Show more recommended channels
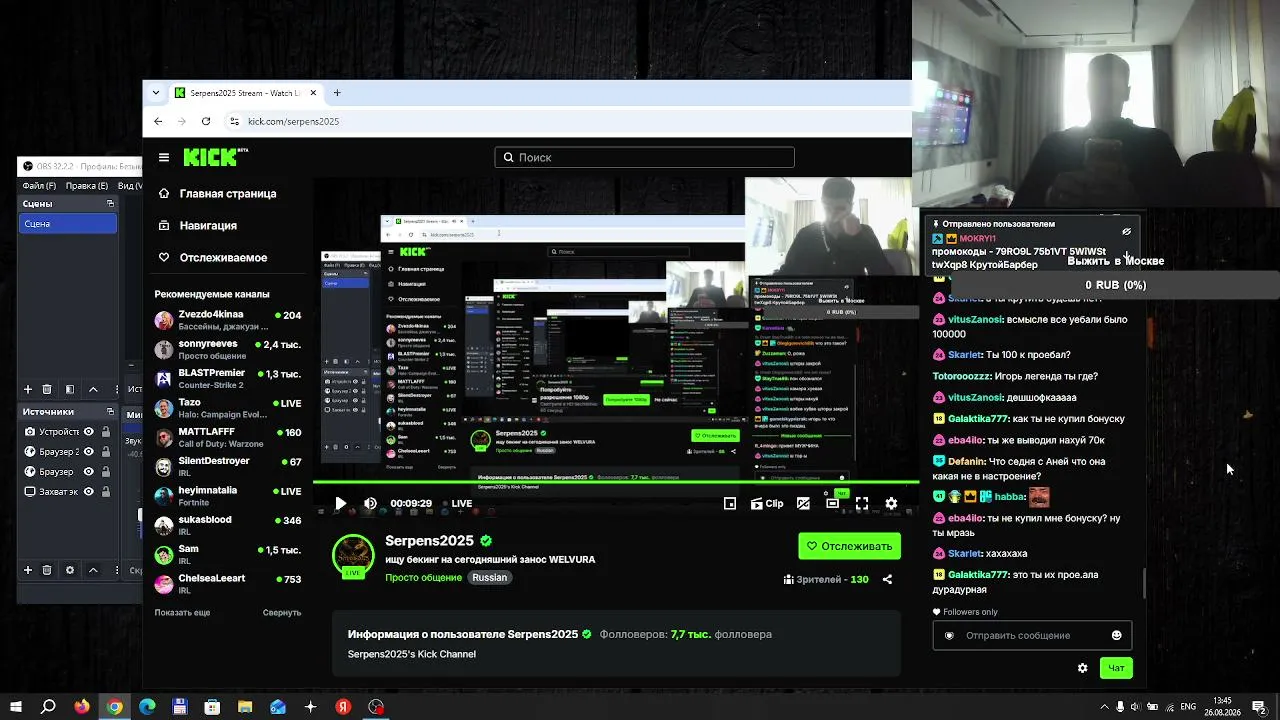Image resolution: width=1280 pixels, height=720 pixels. coord(182,612)
